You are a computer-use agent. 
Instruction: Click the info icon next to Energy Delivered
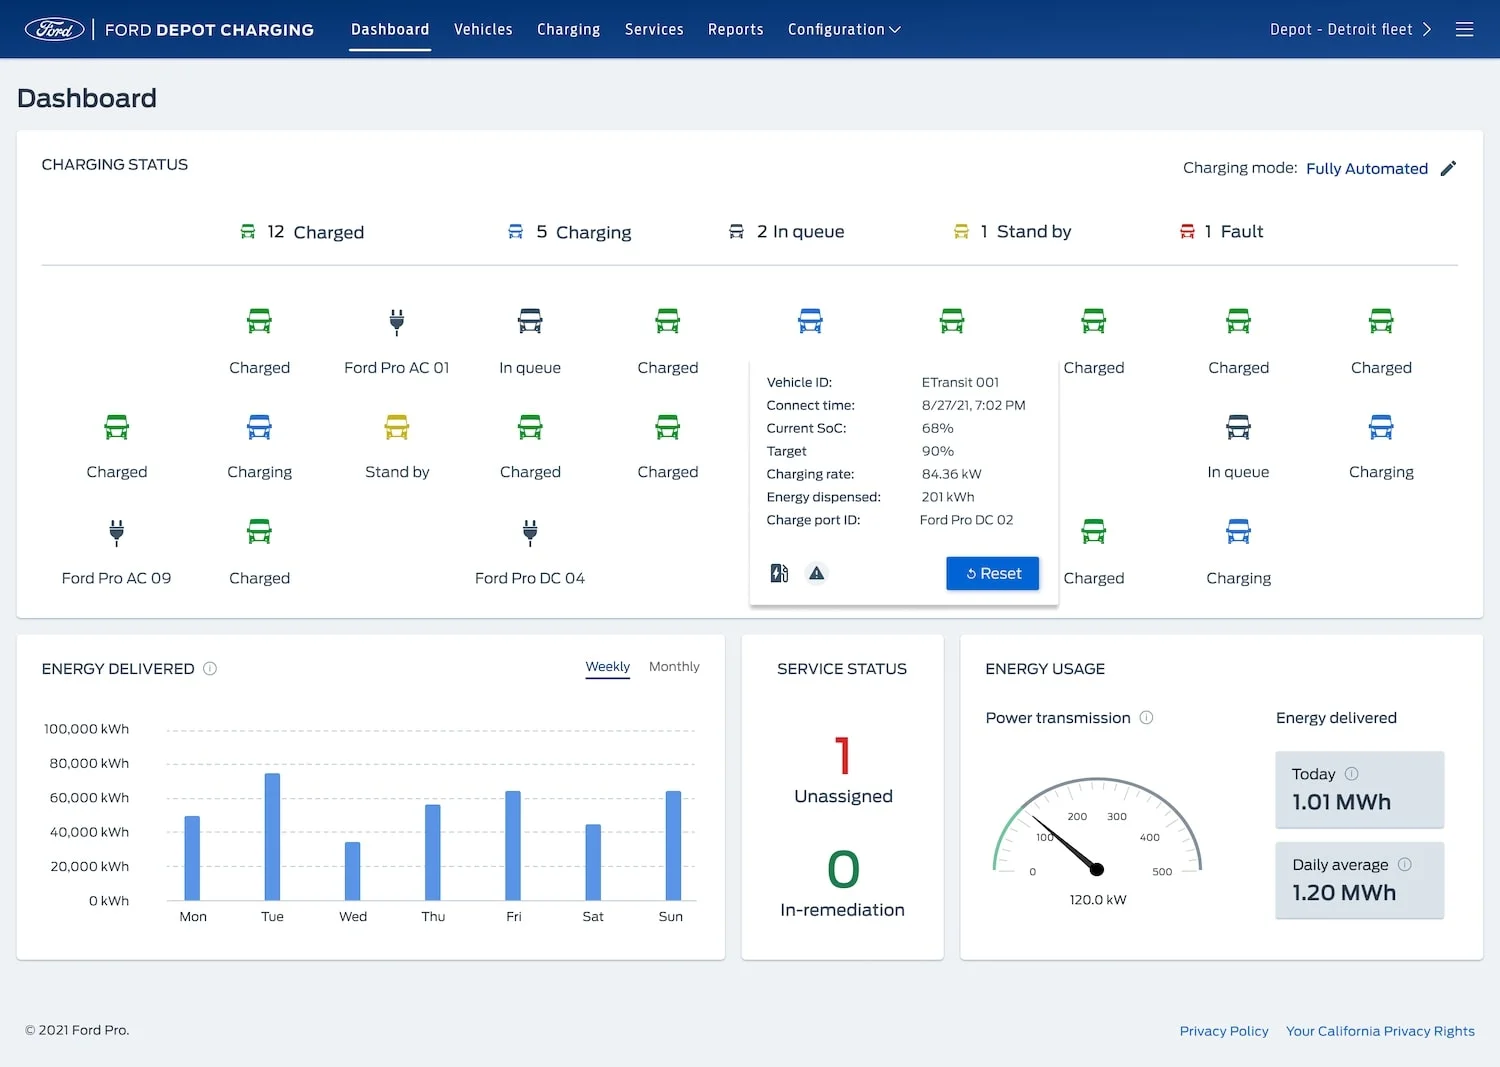click(x=210, y=669)
